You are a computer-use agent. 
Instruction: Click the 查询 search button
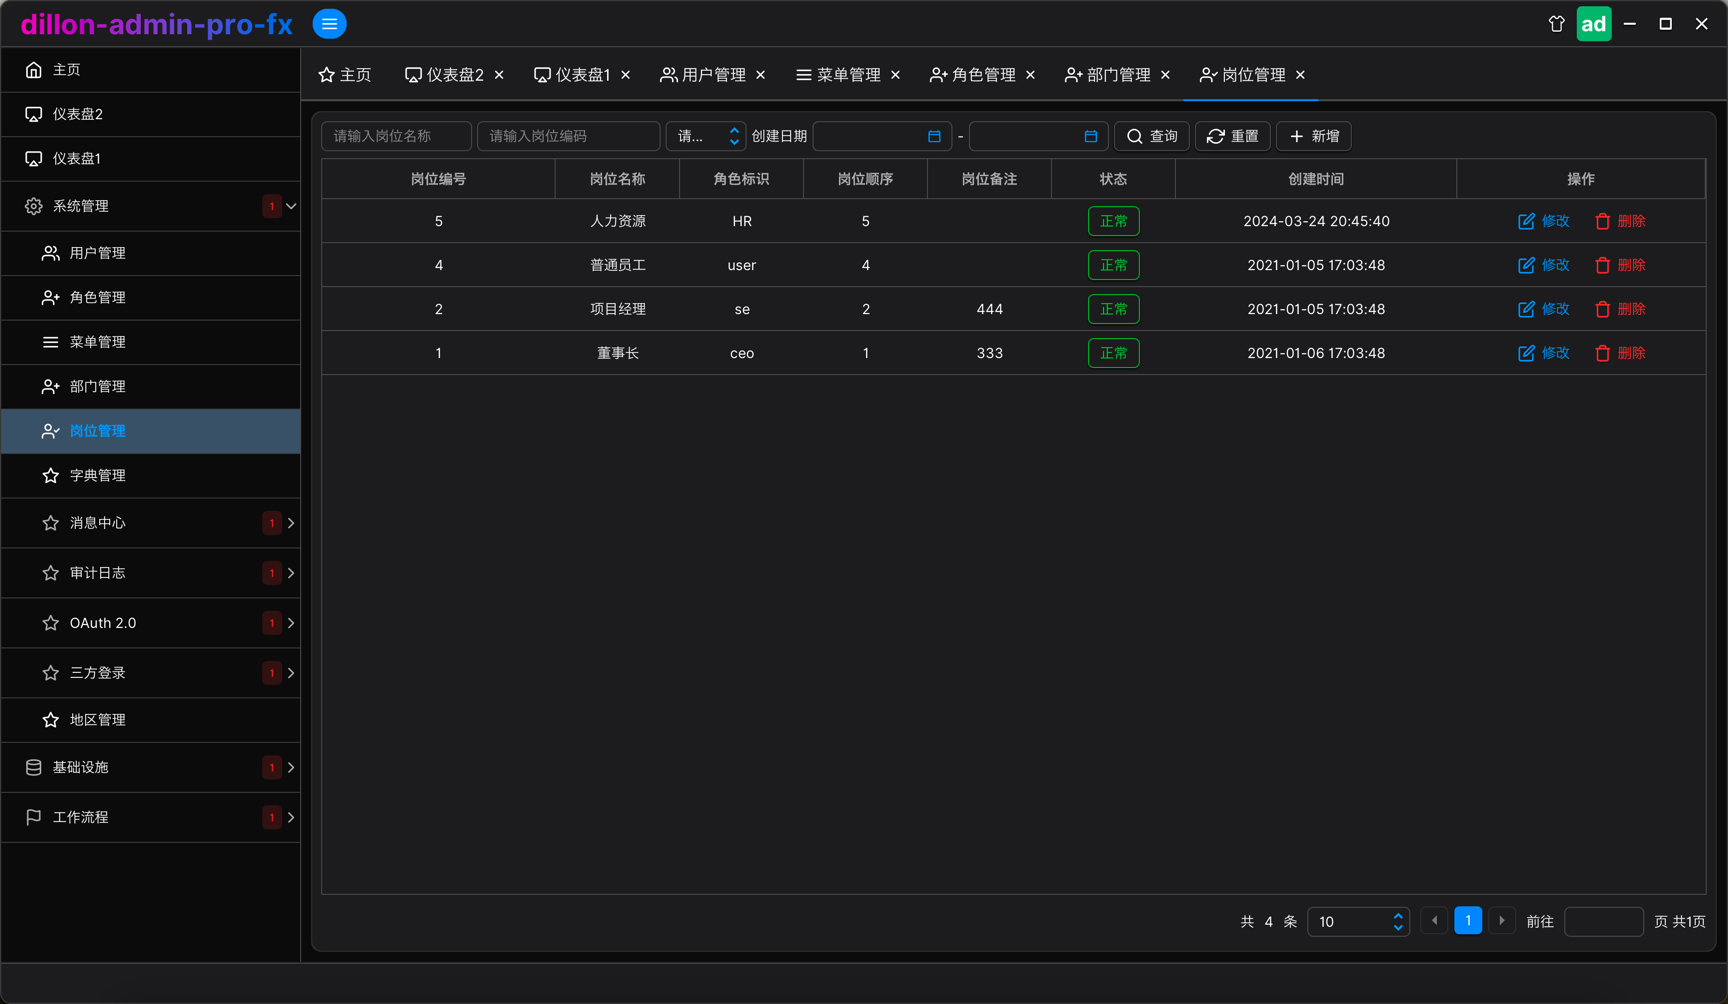[1152, 136]
